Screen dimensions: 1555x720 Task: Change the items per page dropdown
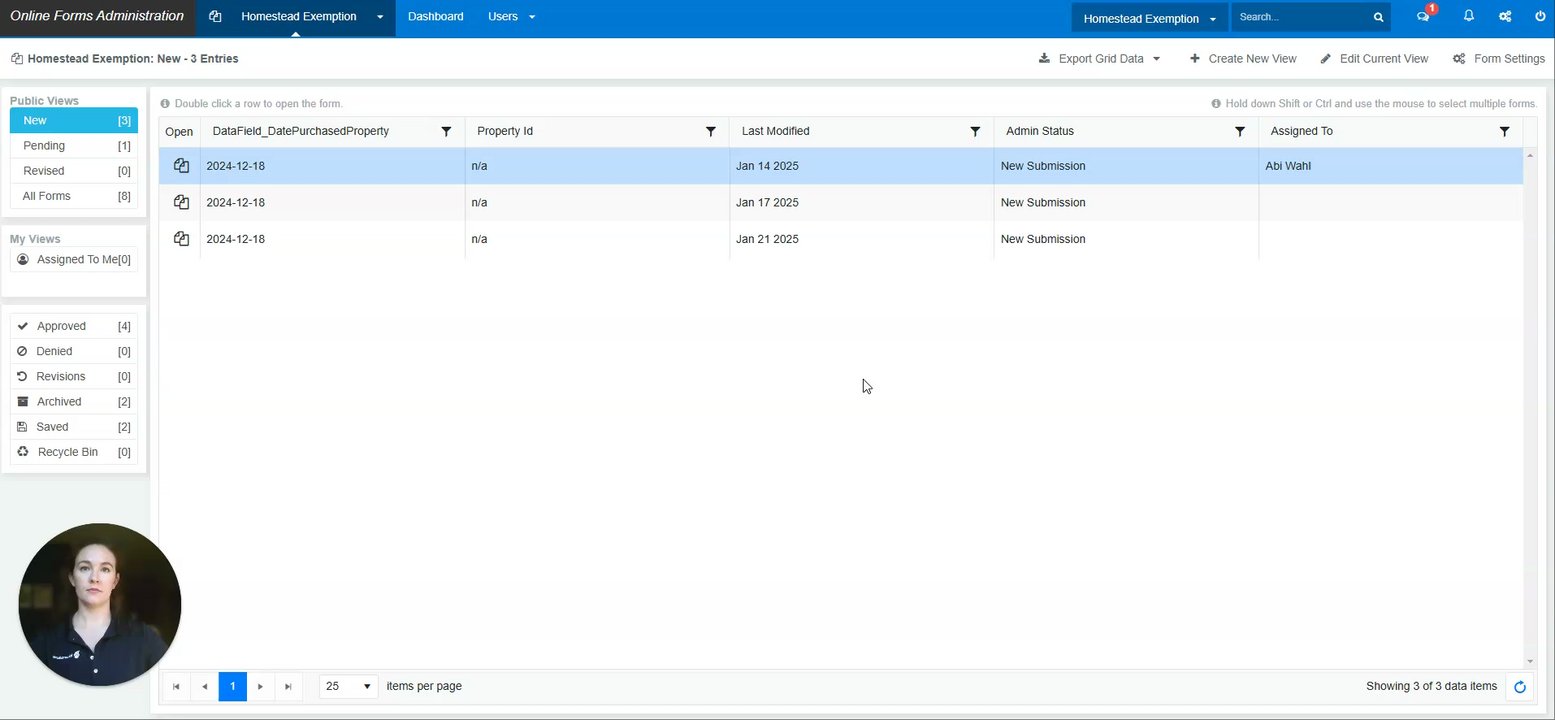point(348,686)
